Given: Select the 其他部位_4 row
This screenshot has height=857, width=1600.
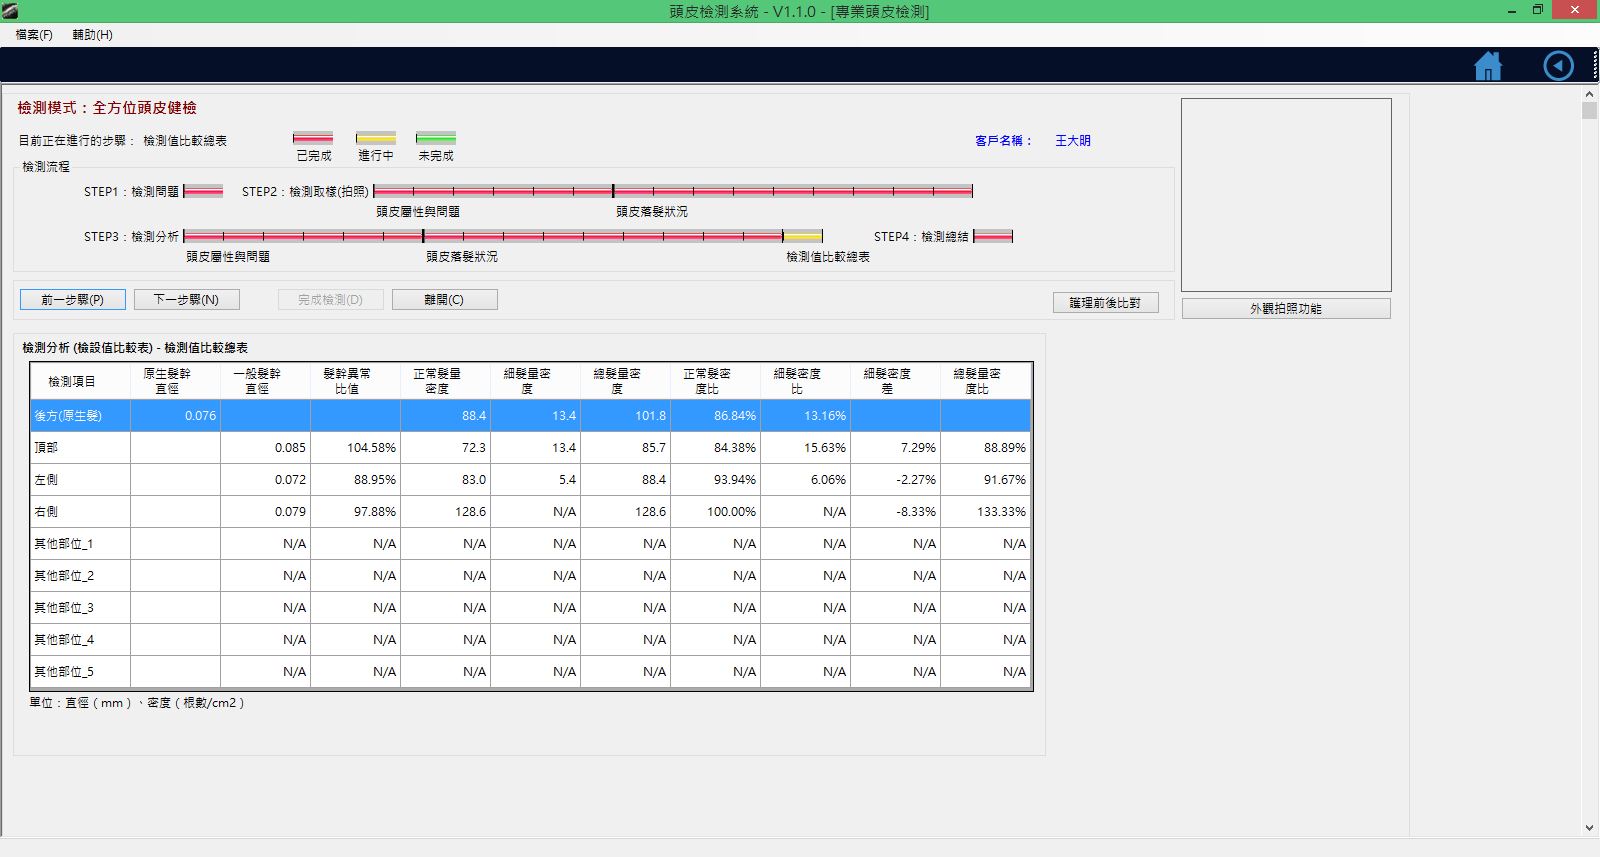Looking at the screenshot, I should [531, 640].
